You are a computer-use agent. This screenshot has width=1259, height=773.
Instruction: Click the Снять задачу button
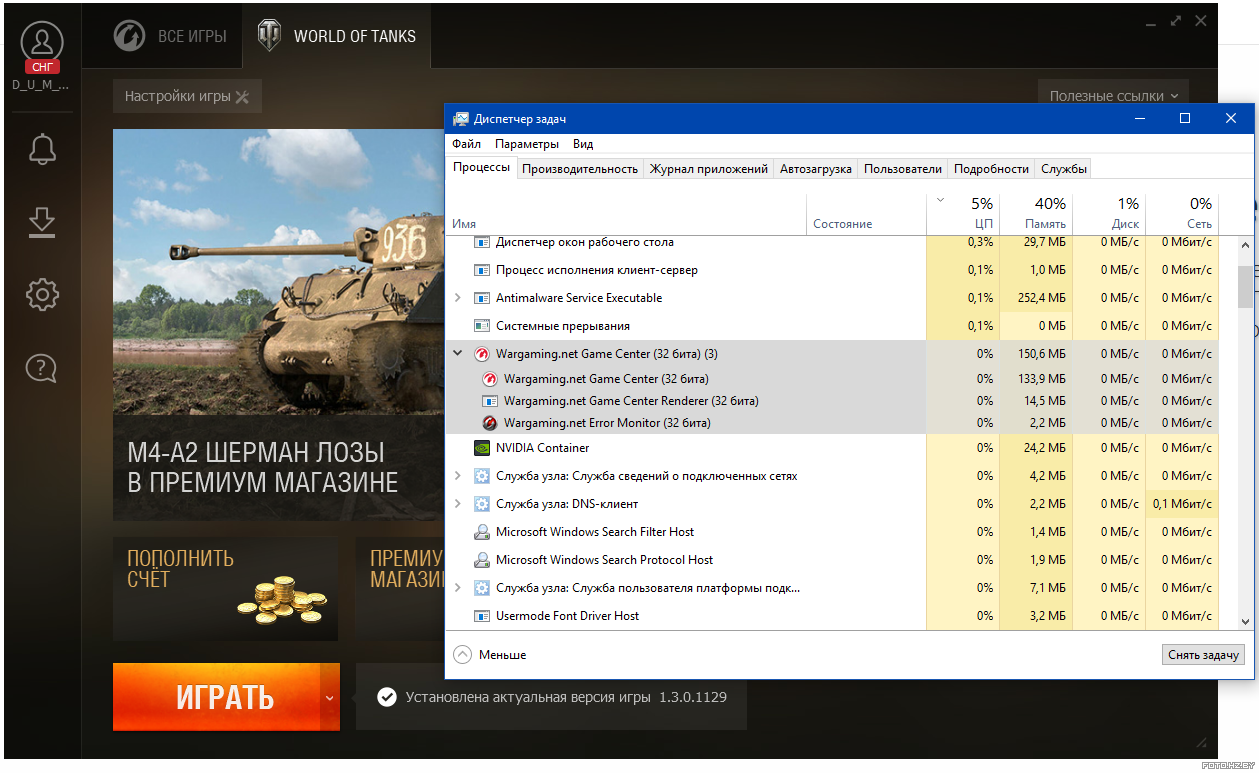[1205, 655]
